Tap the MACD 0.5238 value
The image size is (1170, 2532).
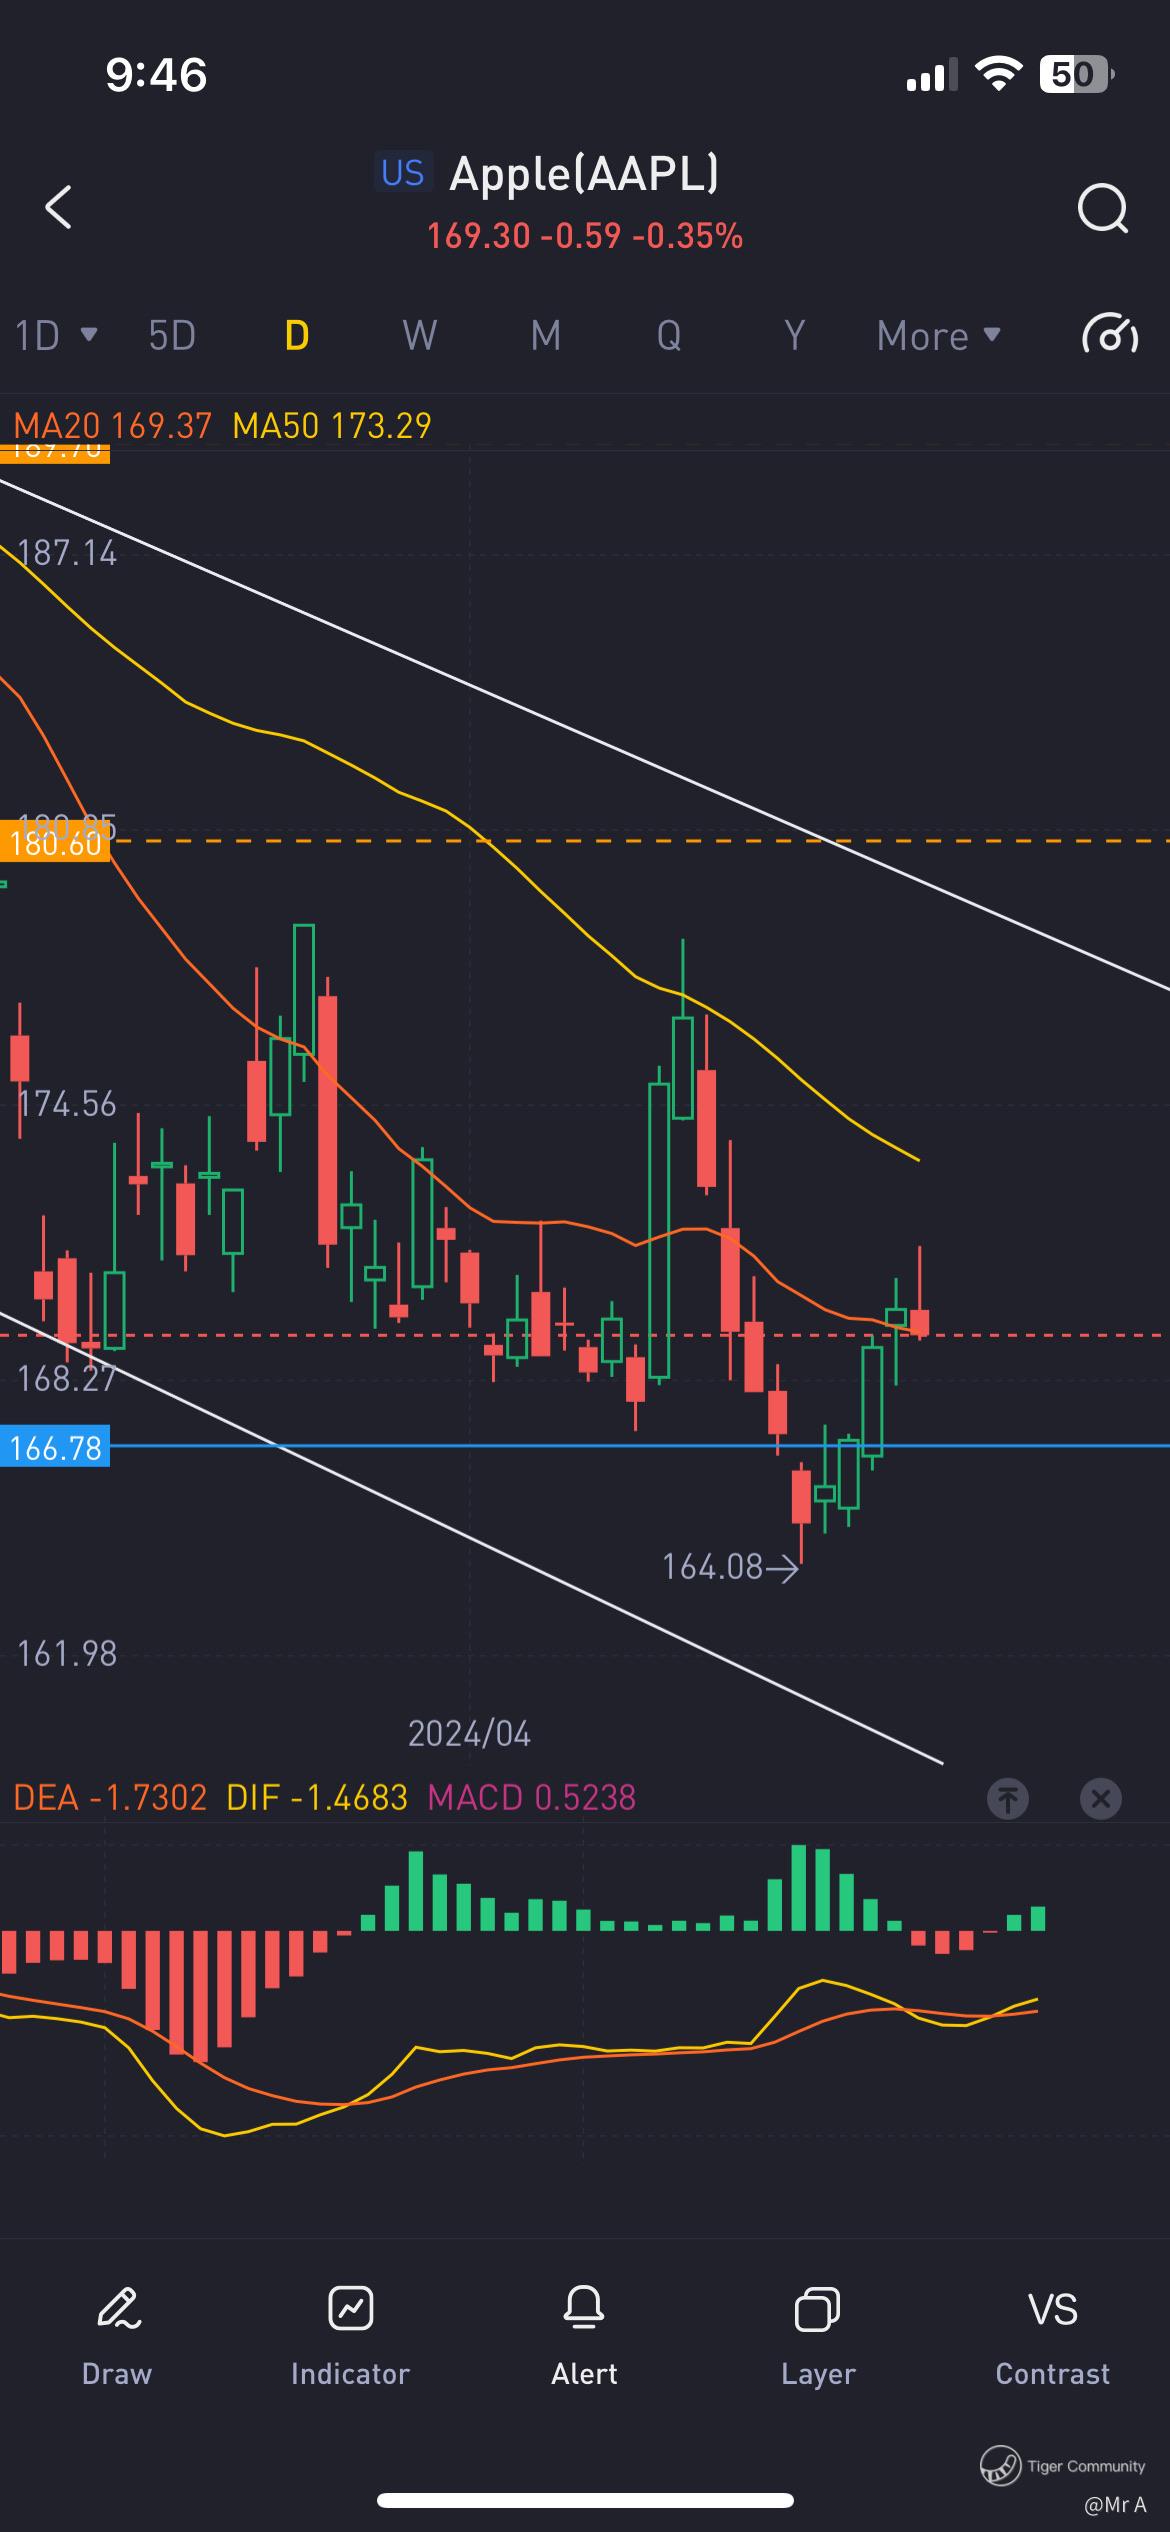click(x=531, y=1798)
